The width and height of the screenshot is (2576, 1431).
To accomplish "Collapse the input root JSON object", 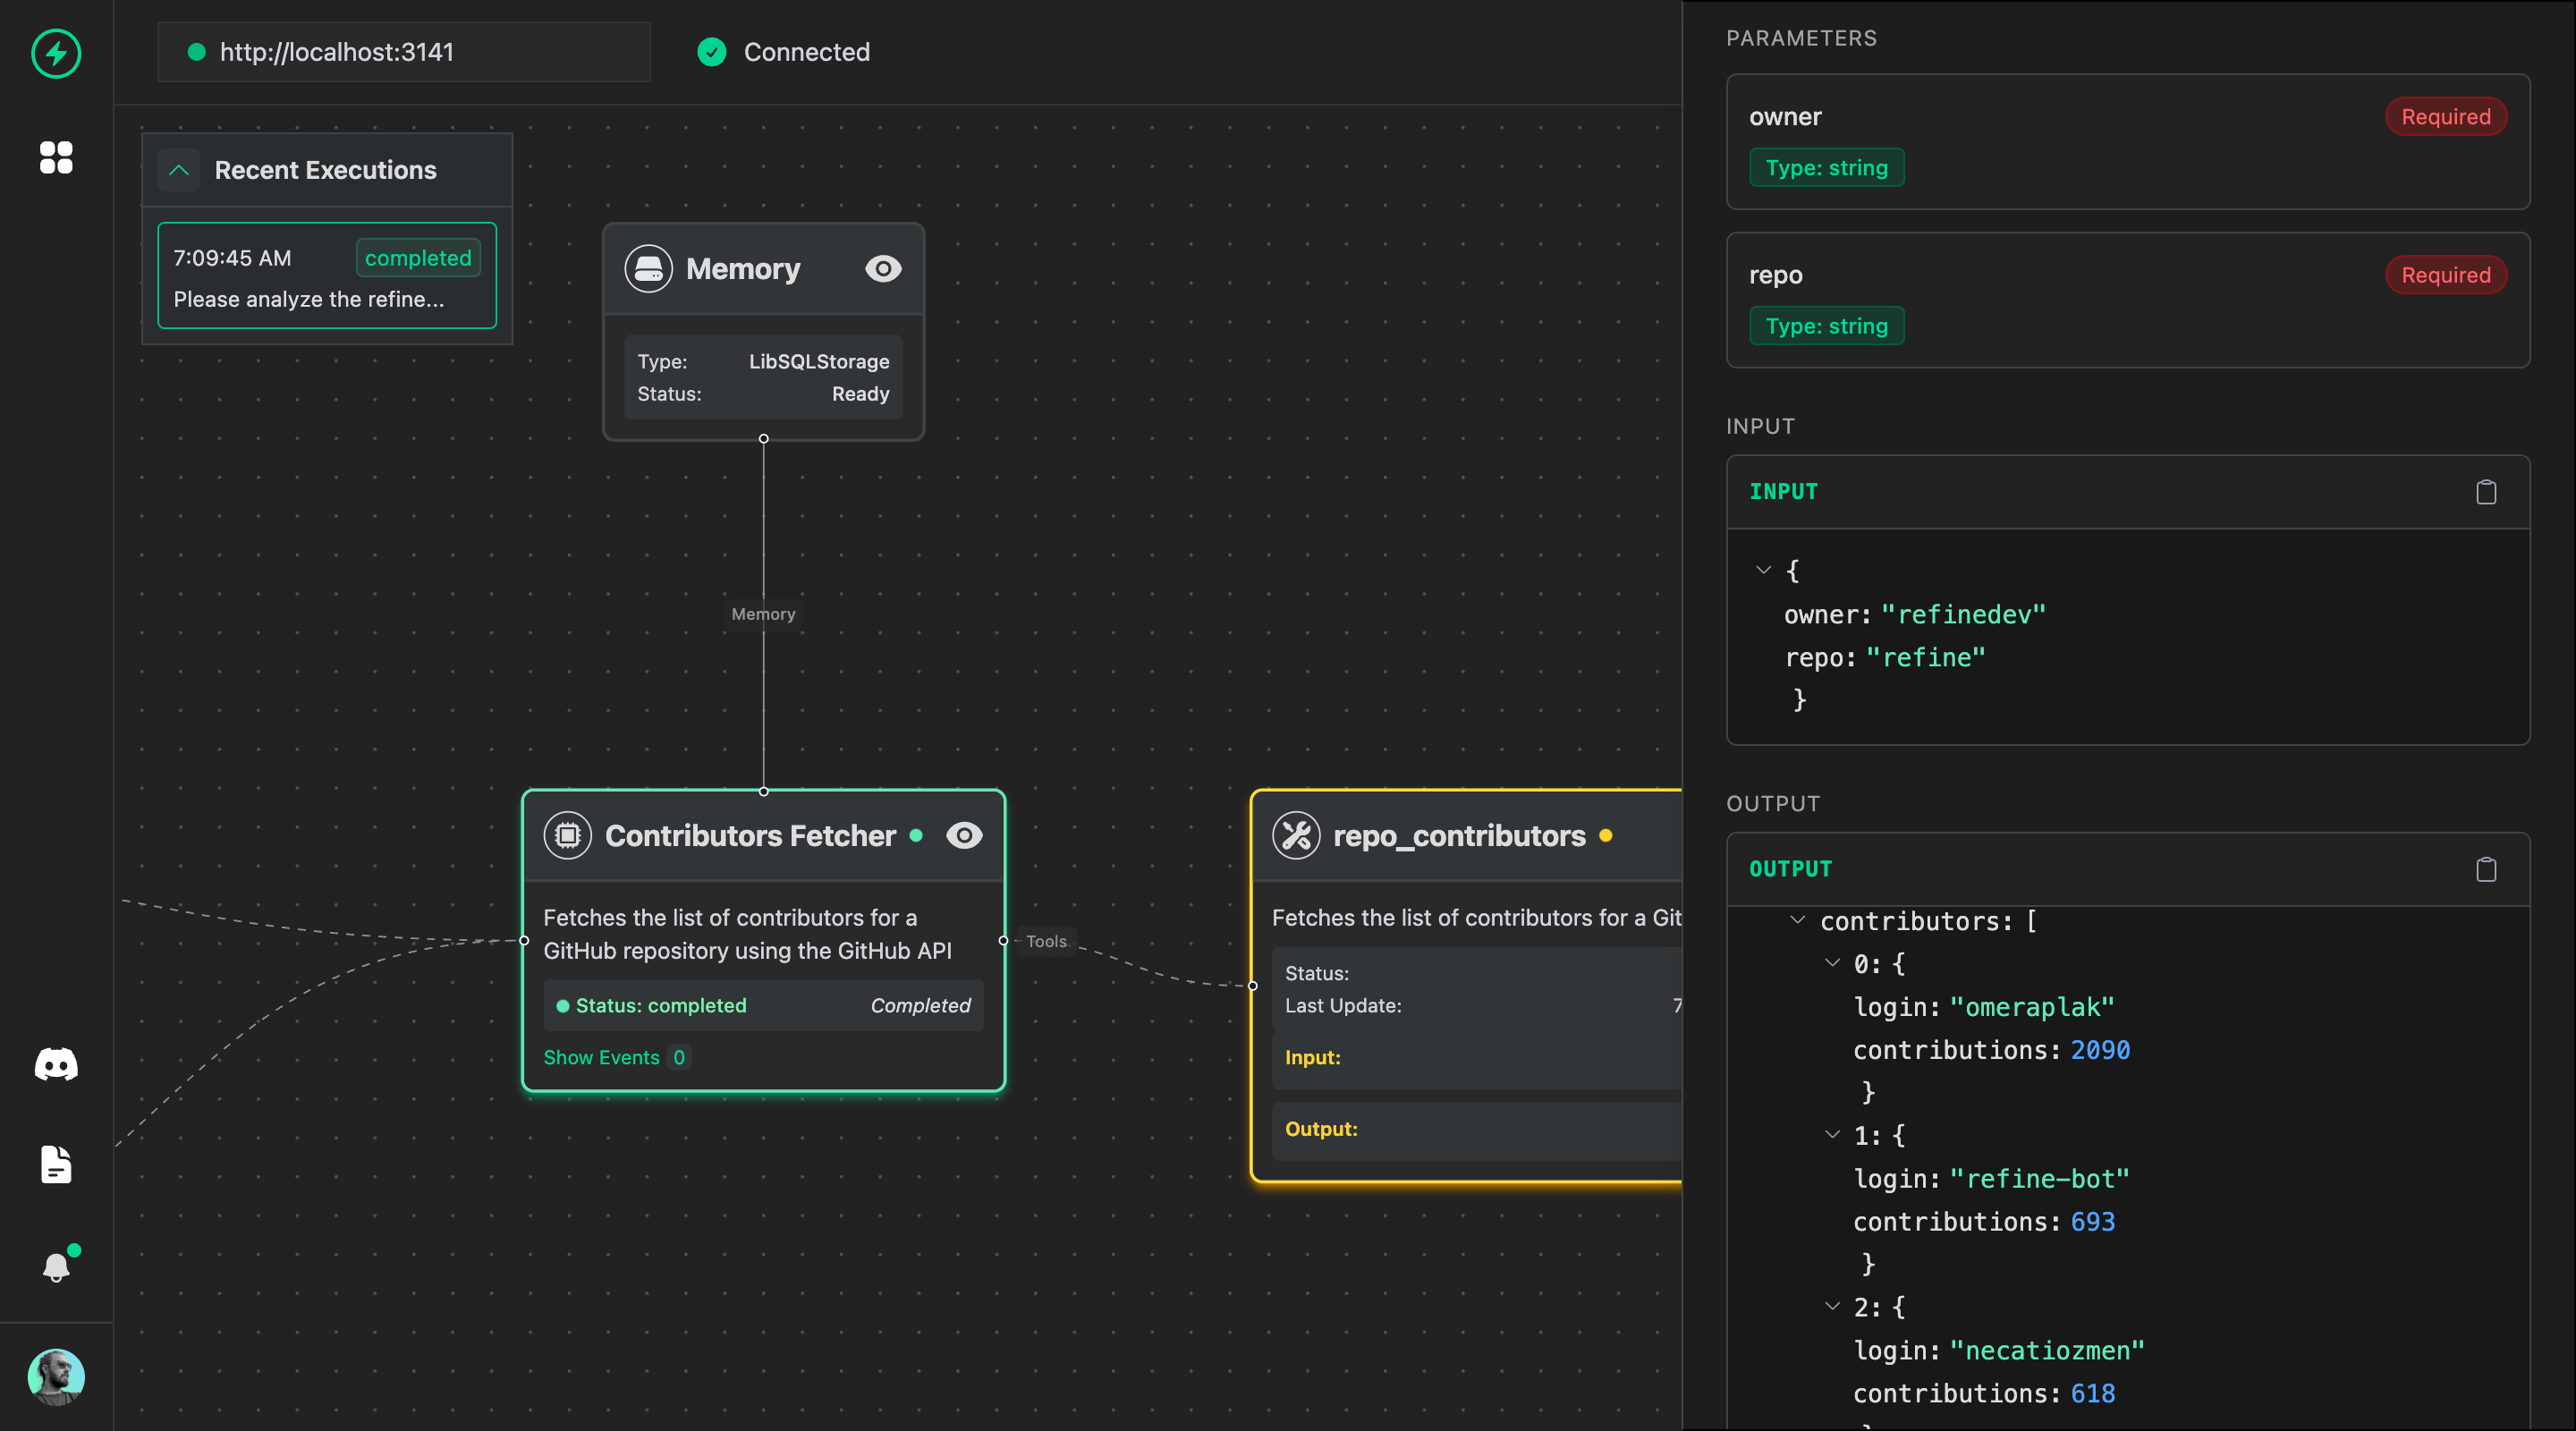I will click(x=1763, y=570).
